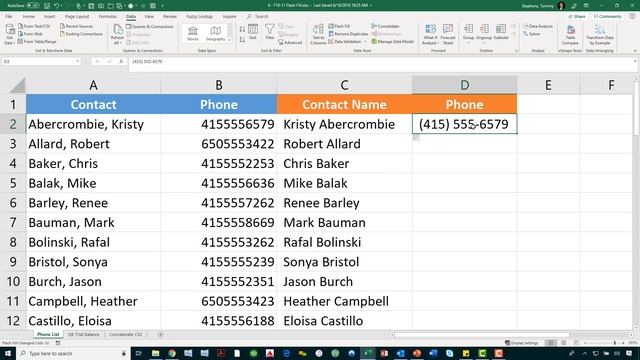The width and height of the screenshot is (640, 360).
Task: Select cell containing Chris Baker
Action: pyautogui.click(x=344, y=163)
